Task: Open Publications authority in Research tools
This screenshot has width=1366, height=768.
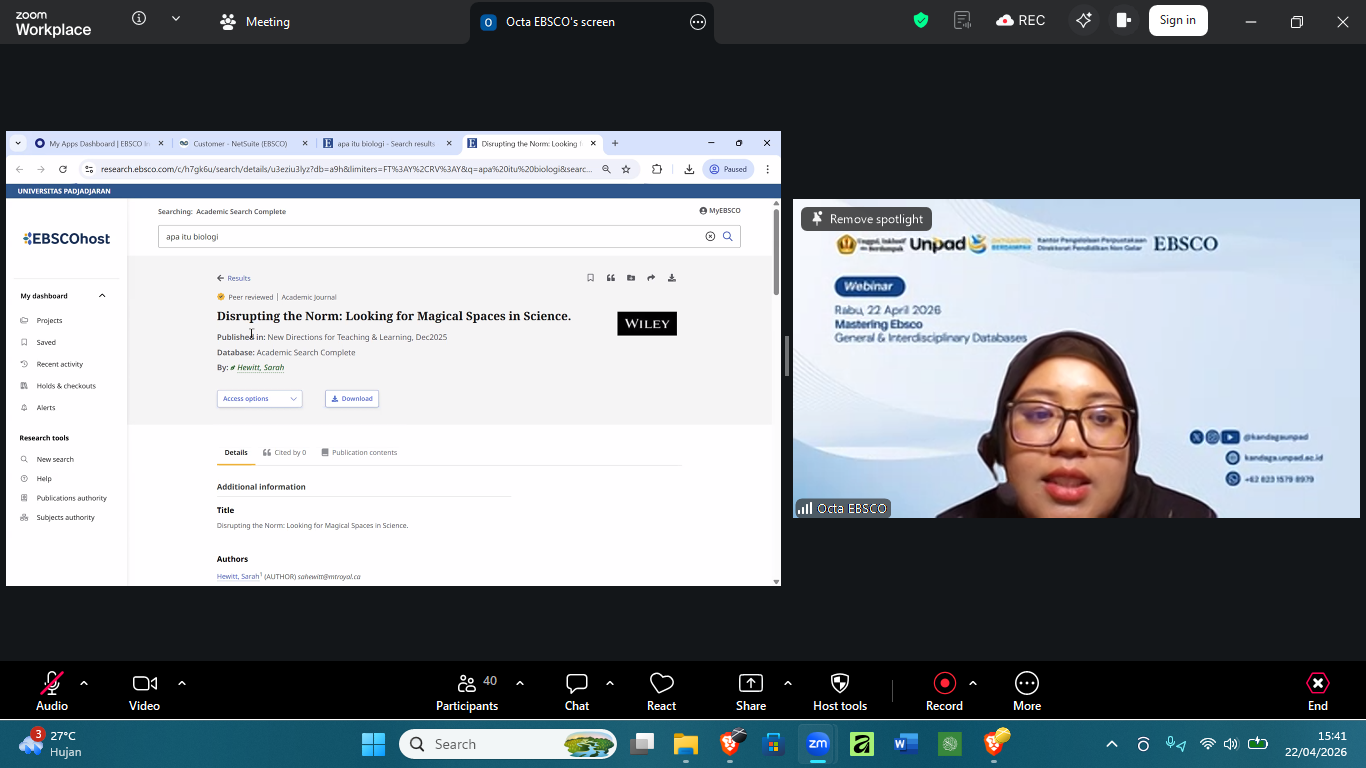Action: [71, 498]
